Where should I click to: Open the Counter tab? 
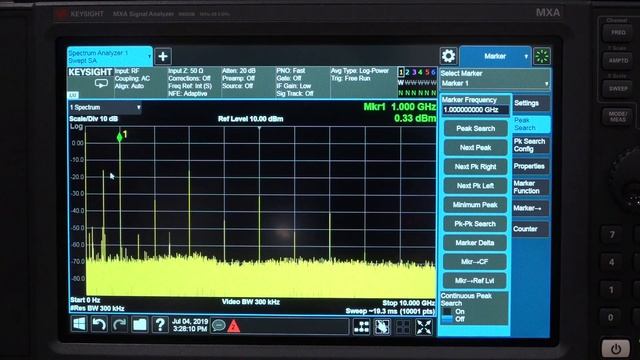point(531,229)
